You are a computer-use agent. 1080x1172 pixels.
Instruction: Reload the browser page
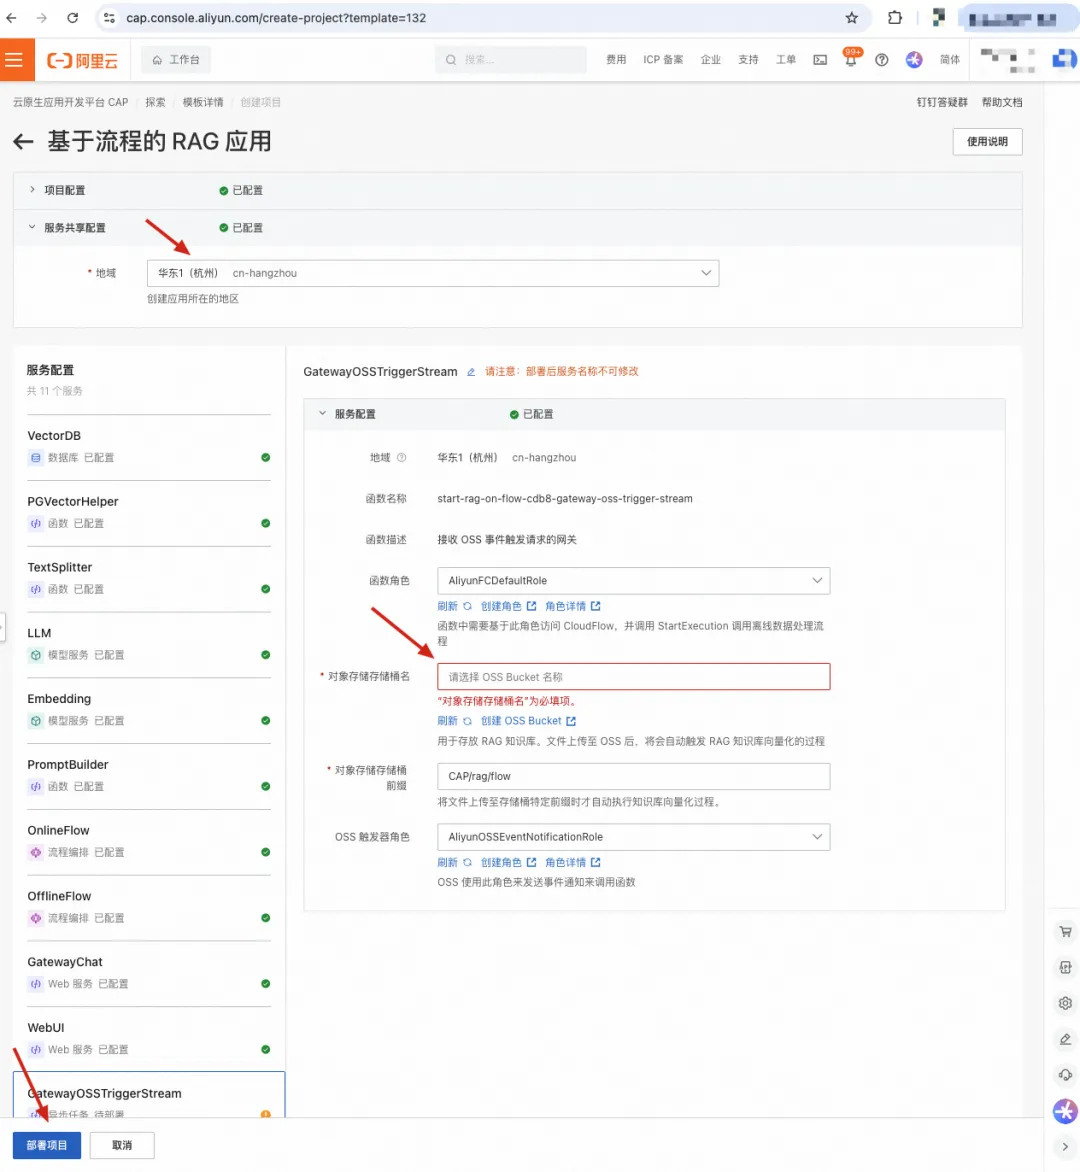[72, 18]
